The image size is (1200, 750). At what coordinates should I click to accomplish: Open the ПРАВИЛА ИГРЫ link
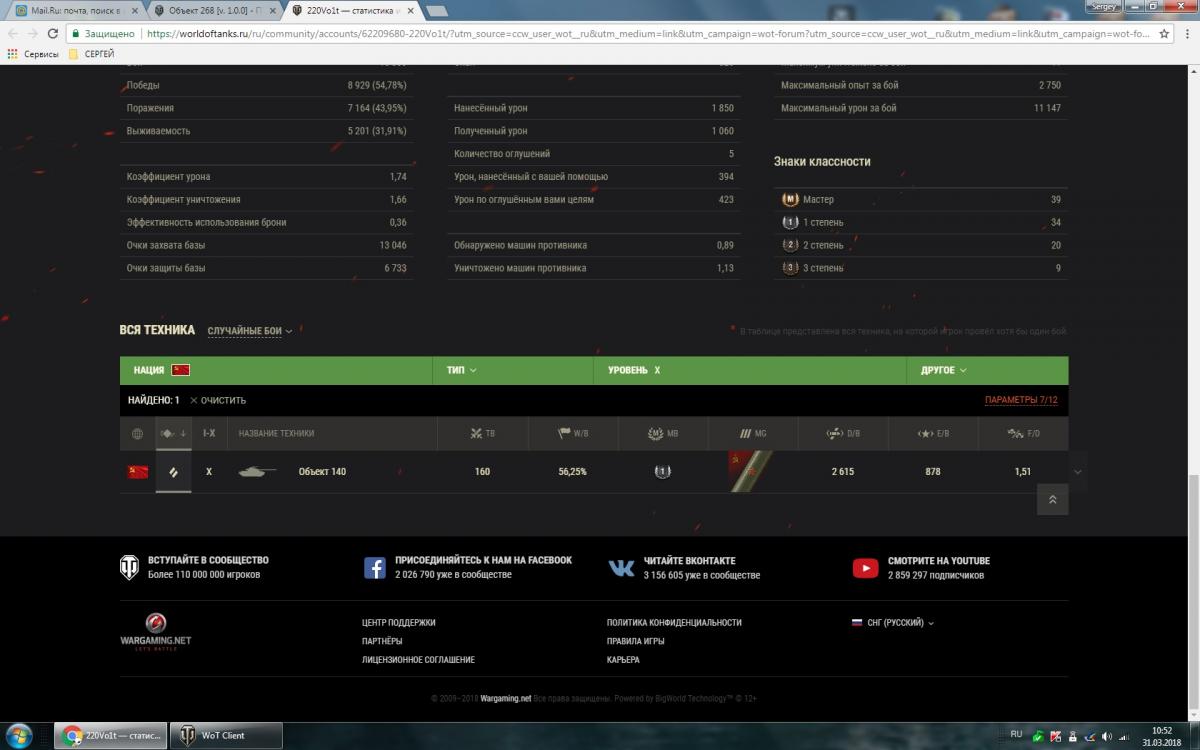click(x=635, y=641)
